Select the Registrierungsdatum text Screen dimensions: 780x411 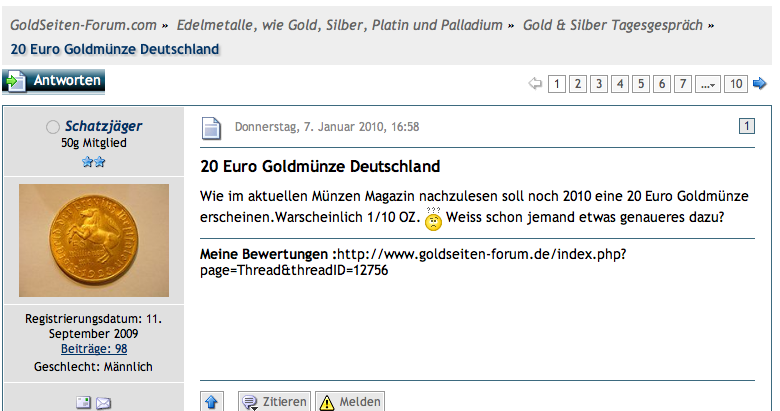(x=94, y=326)
